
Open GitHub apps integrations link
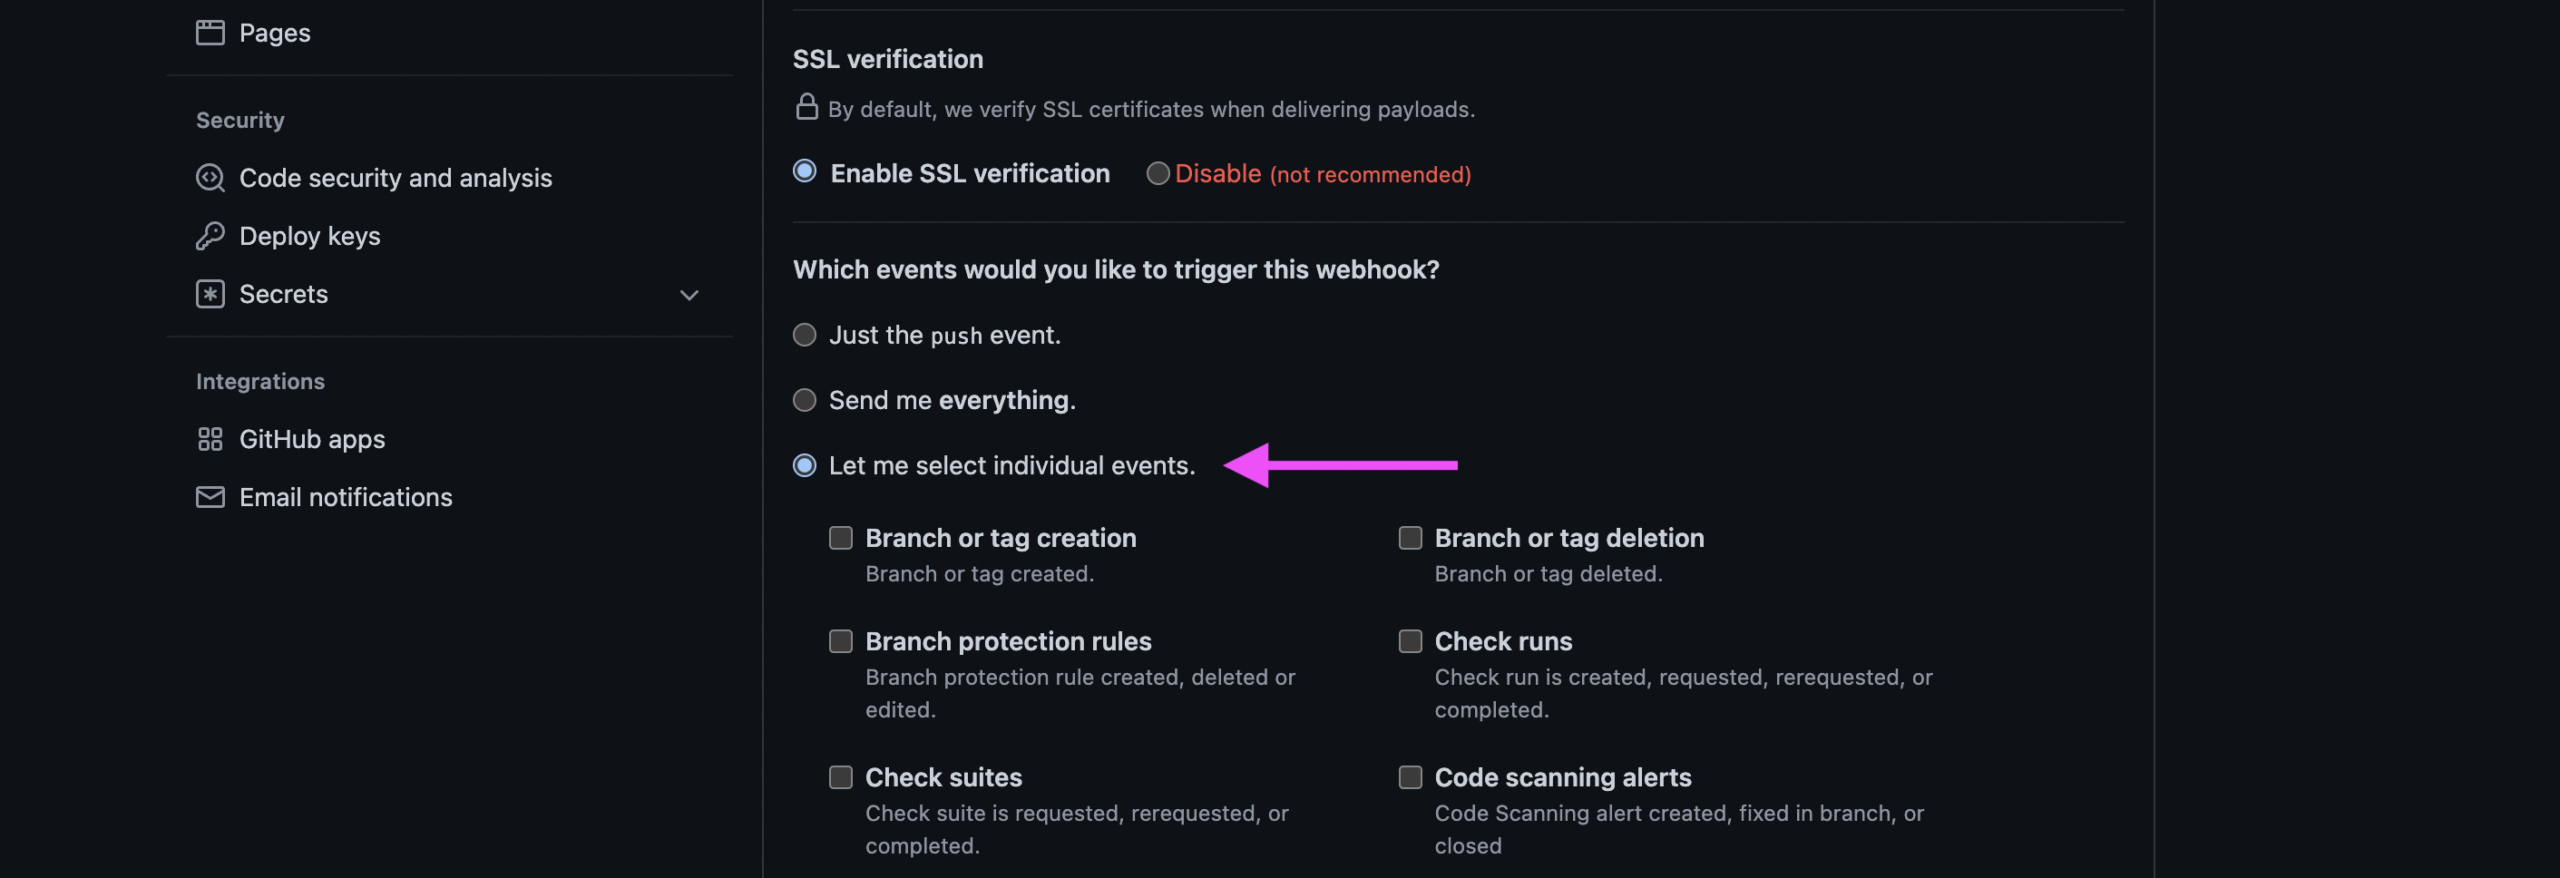tap(312, 439)
